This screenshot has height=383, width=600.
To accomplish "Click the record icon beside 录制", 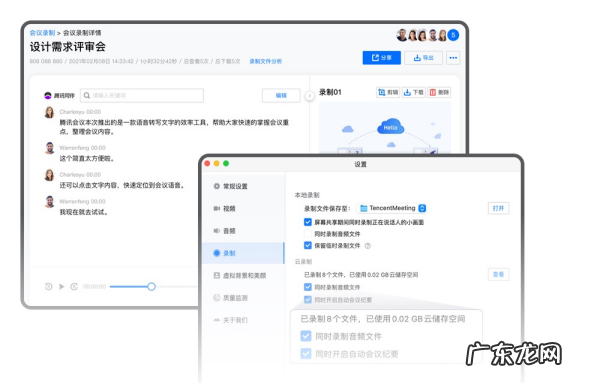I will 217,253.
